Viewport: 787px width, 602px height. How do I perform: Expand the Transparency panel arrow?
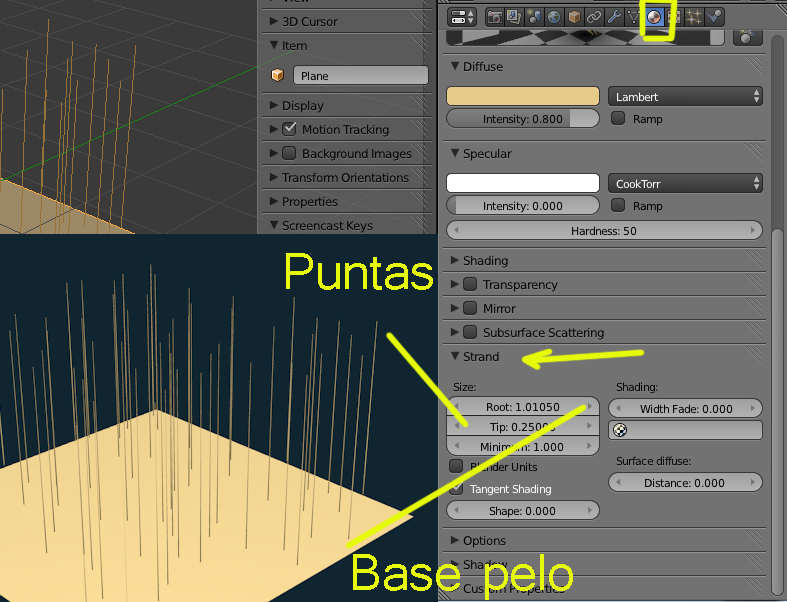tap(455, 284)
